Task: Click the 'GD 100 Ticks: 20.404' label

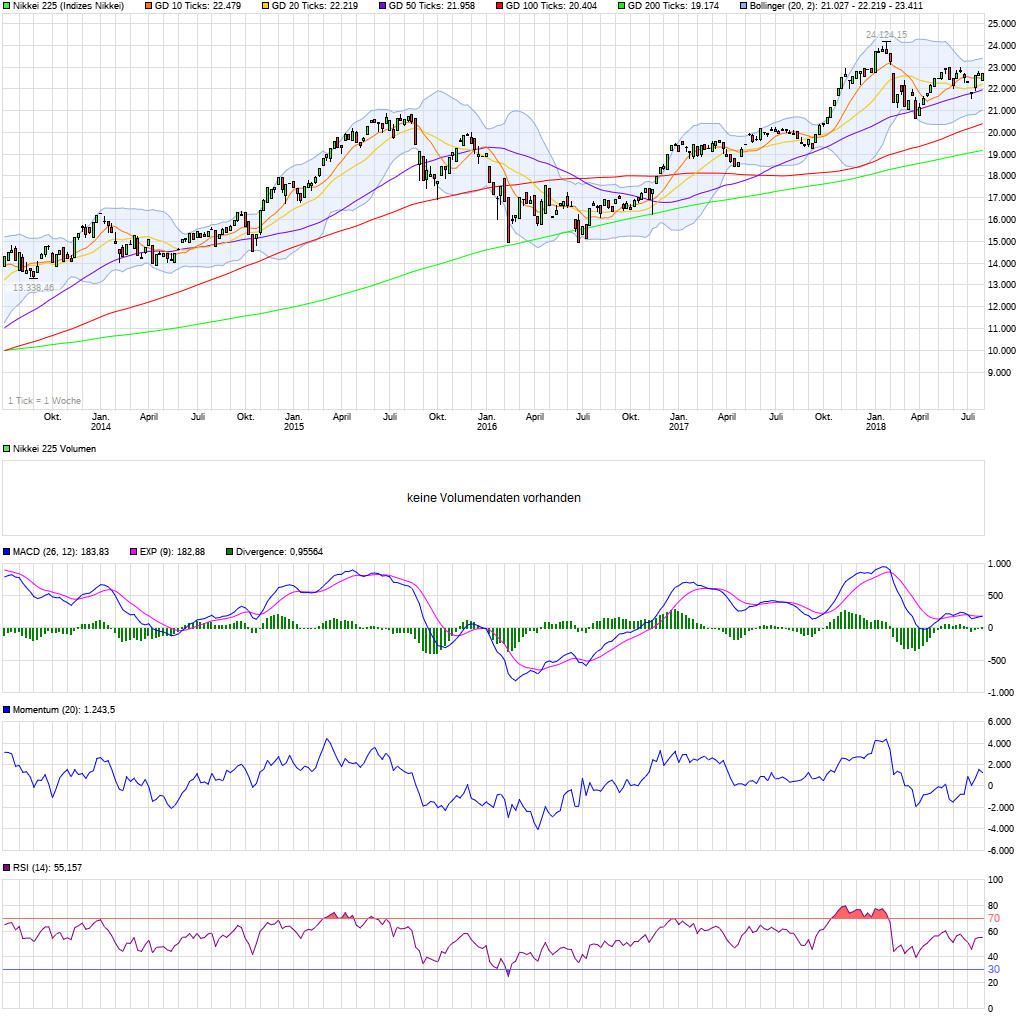Action: click(551, 6)
